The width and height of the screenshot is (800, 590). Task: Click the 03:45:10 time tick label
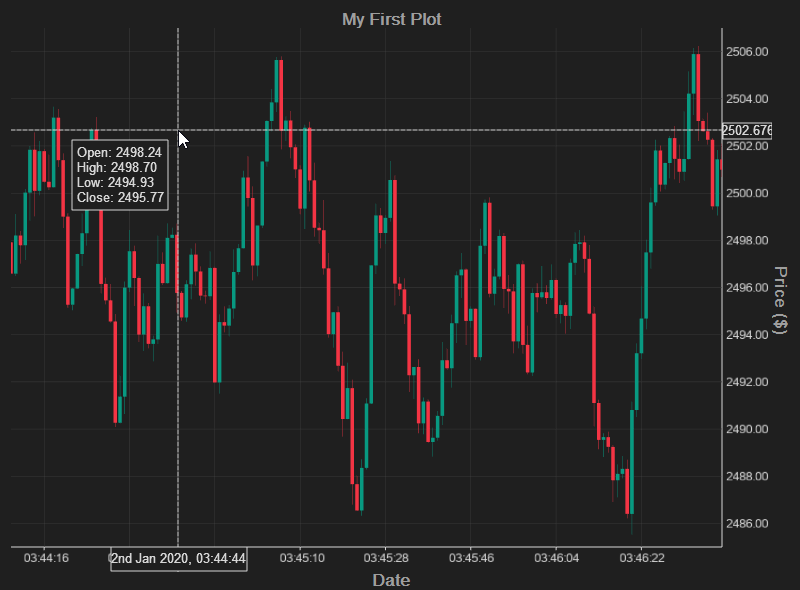302,558
